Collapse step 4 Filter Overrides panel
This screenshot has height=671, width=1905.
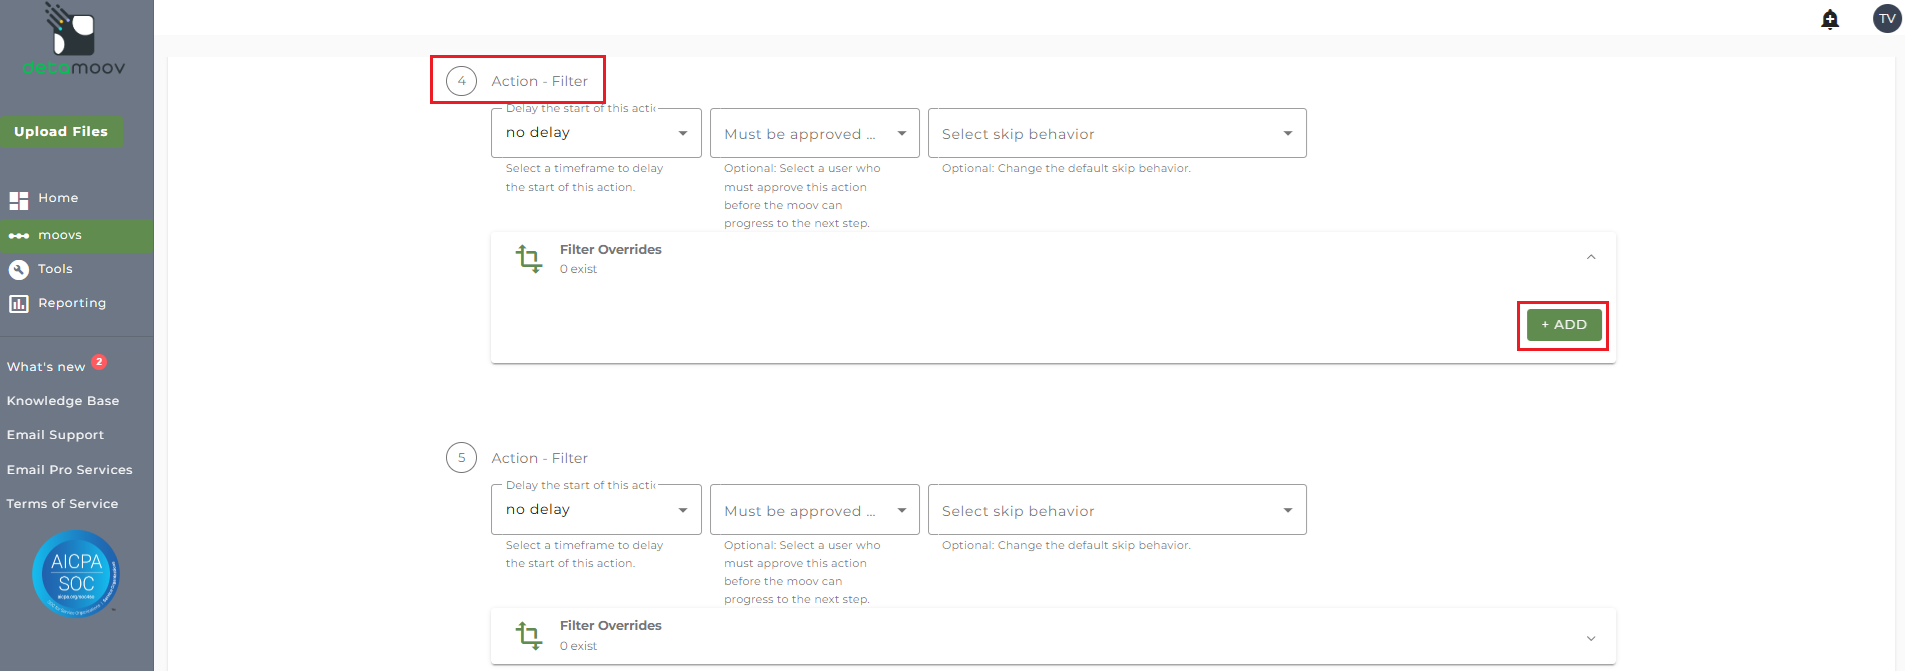[x=1591, y=258]
